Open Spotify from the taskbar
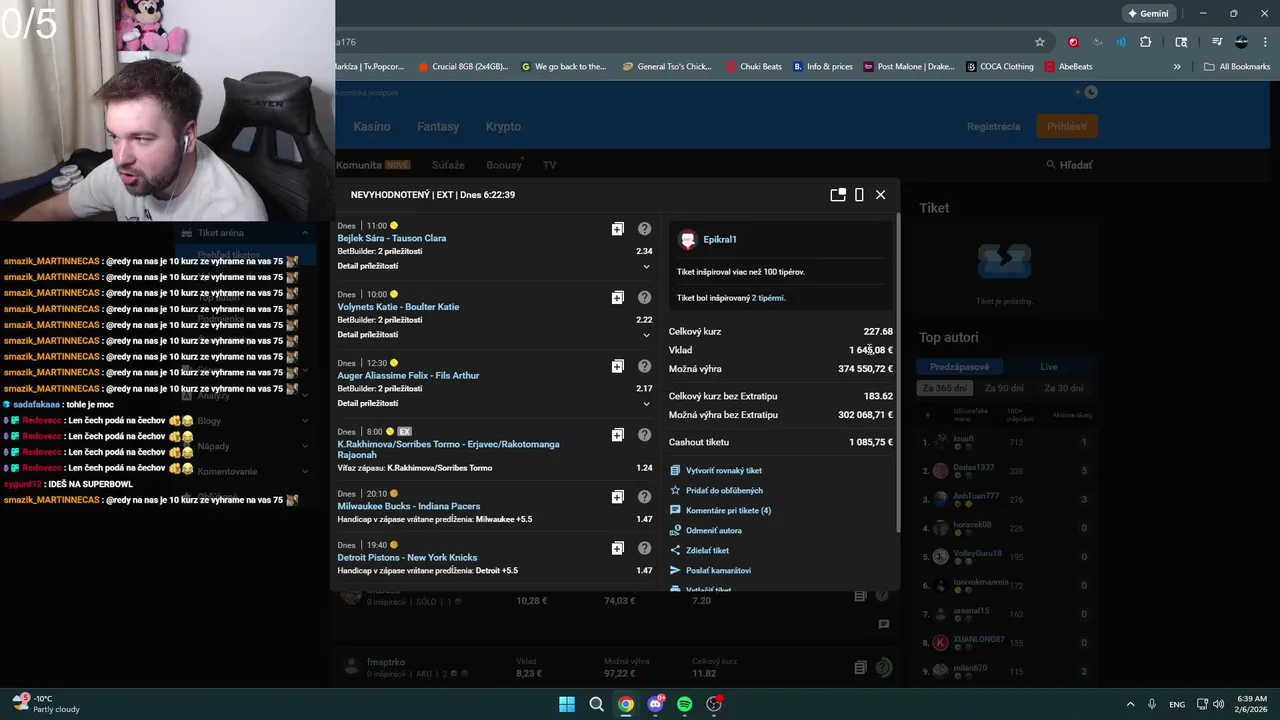The image size is (1280, 720). pyautogui.click(x=685, y=704)
